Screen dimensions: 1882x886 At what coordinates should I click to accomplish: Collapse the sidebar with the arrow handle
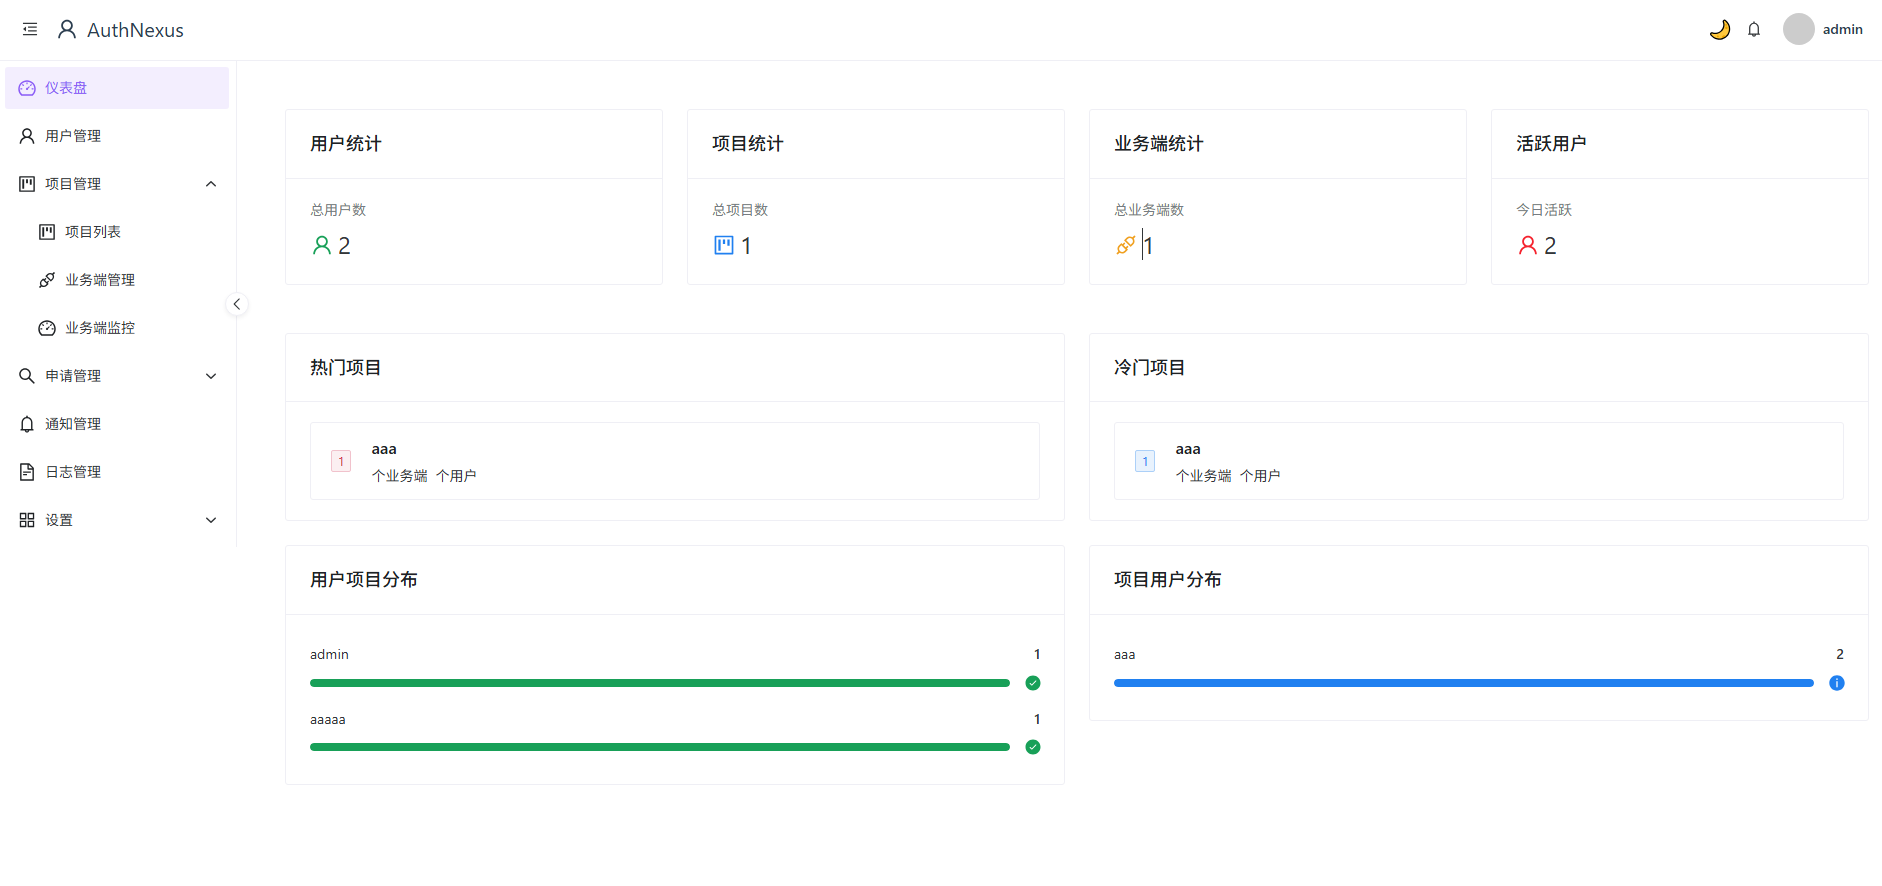(237, 304)
